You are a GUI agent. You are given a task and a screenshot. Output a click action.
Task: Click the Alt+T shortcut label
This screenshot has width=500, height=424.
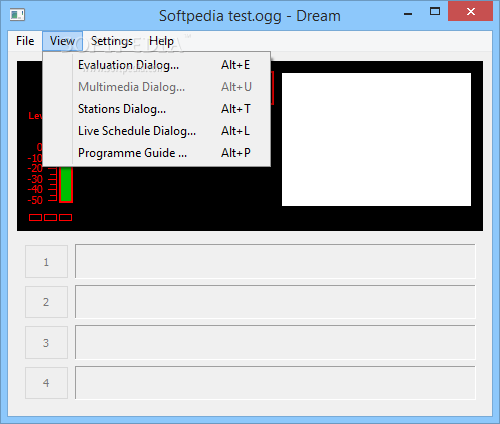click(x=236, y=109)
